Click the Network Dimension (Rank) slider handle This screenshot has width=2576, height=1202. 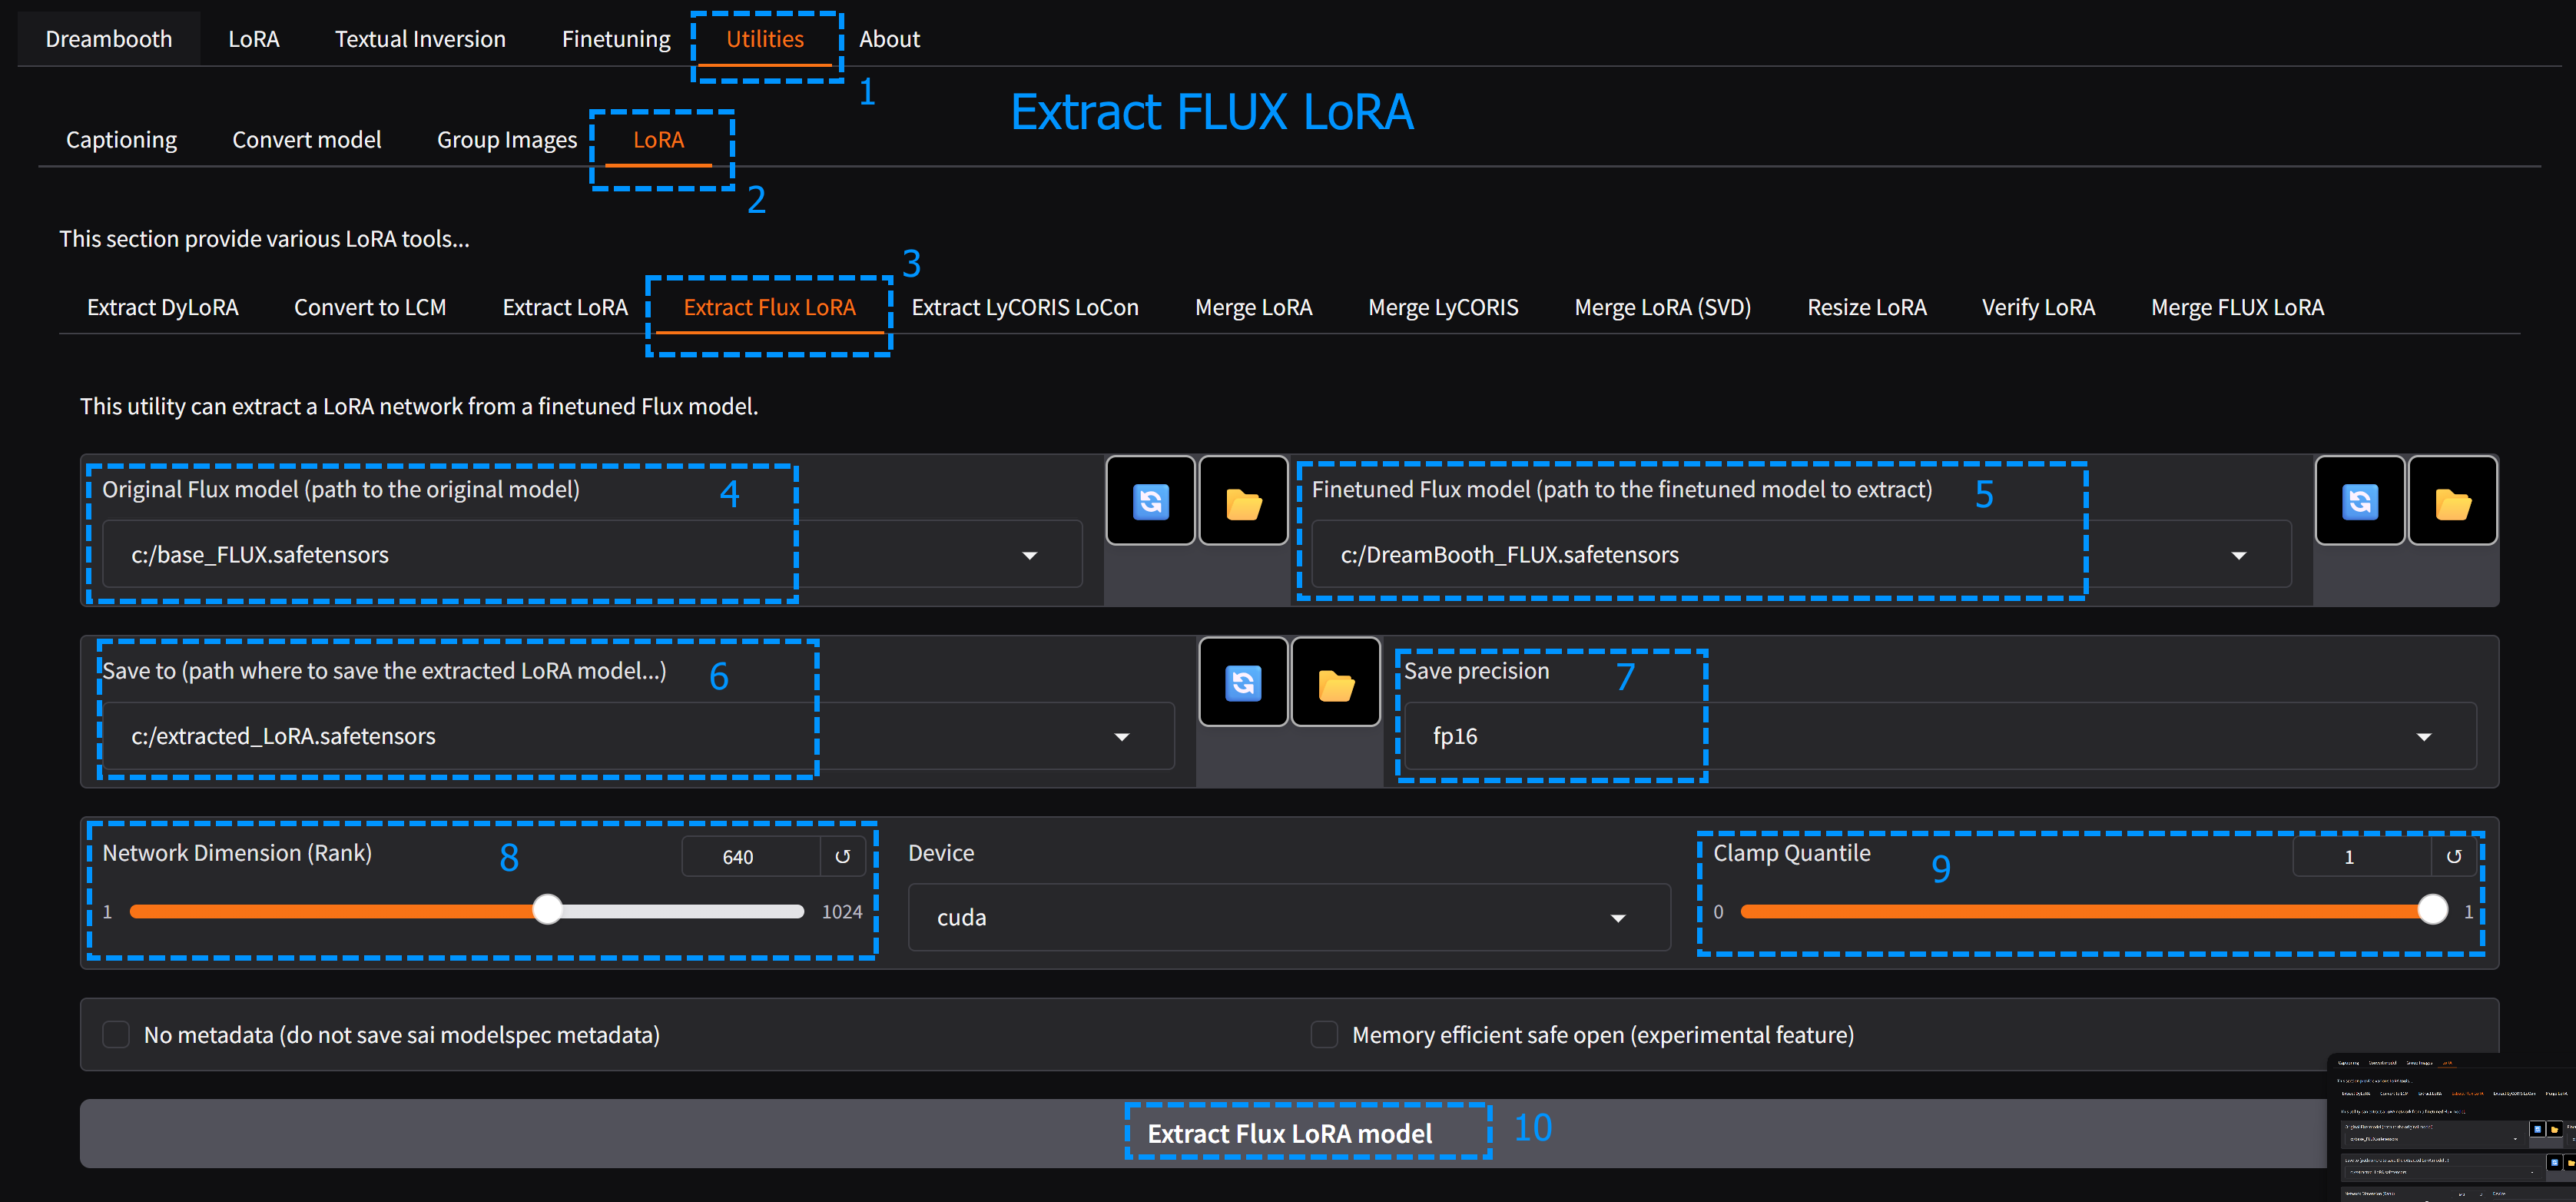coord(547,910)
